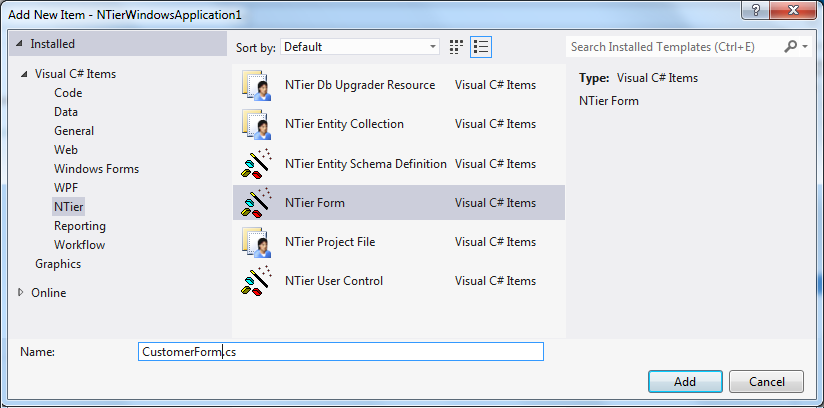
Task: Select the General category
Action: 74,131
